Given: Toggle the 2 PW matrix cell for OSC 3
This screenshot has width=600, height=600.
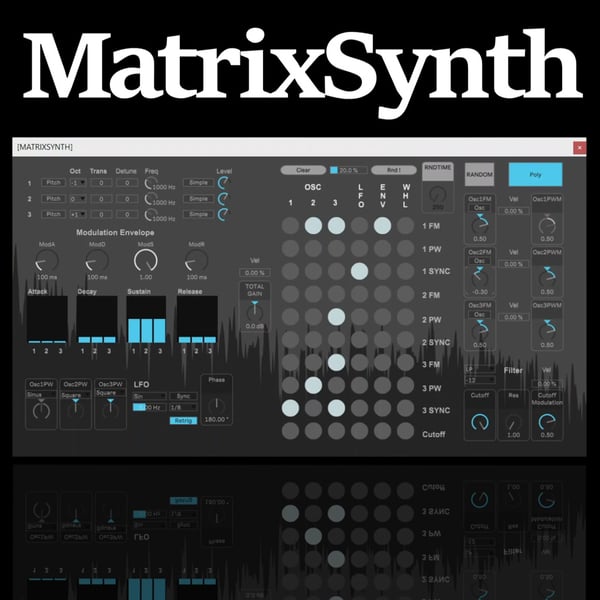Looking at the screenshot, I should coord(336,317).
